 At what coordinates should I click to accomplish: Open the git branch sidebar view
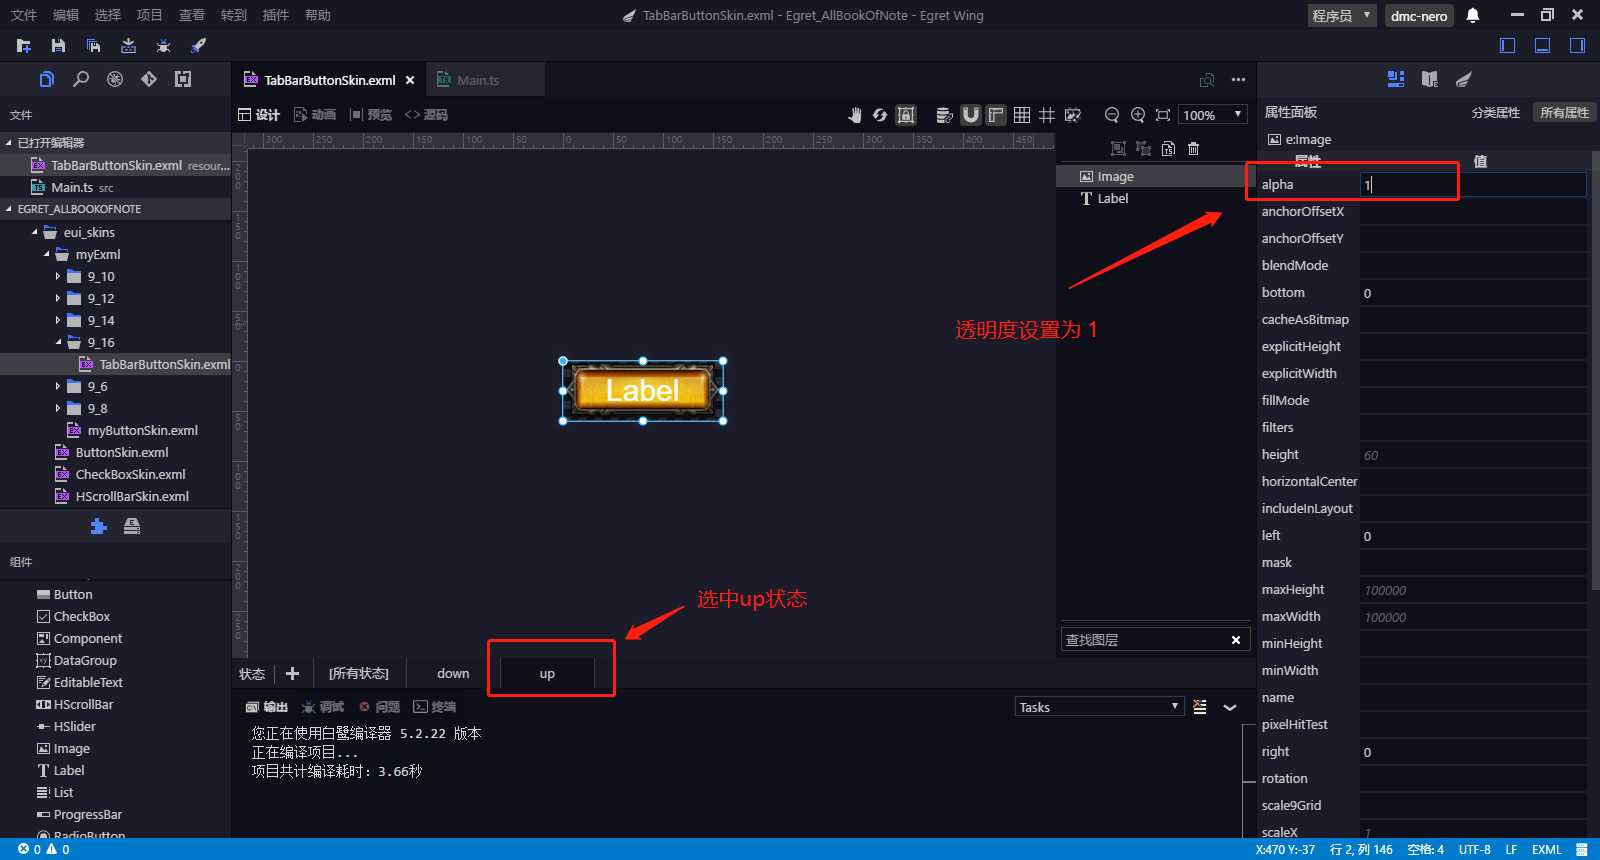pyautogui.click(x=149, y=79)
